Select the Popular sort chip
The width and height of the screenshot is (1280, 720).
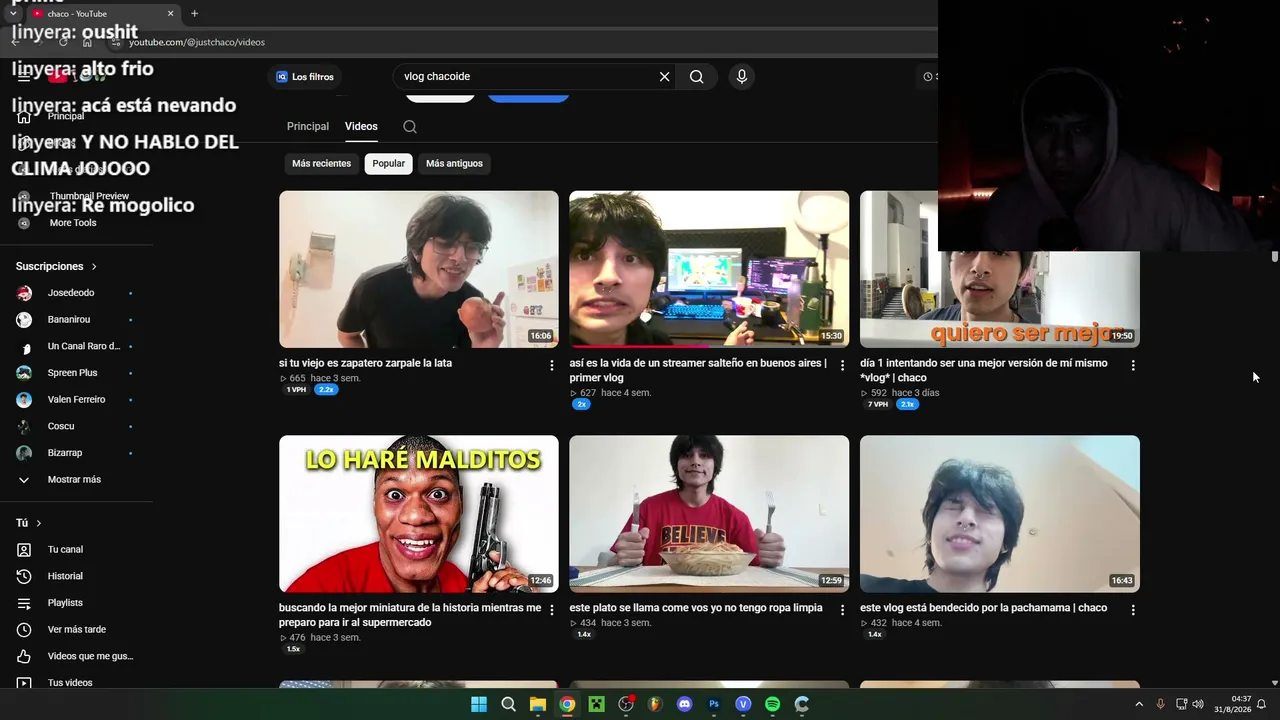(x=389, y=164)
